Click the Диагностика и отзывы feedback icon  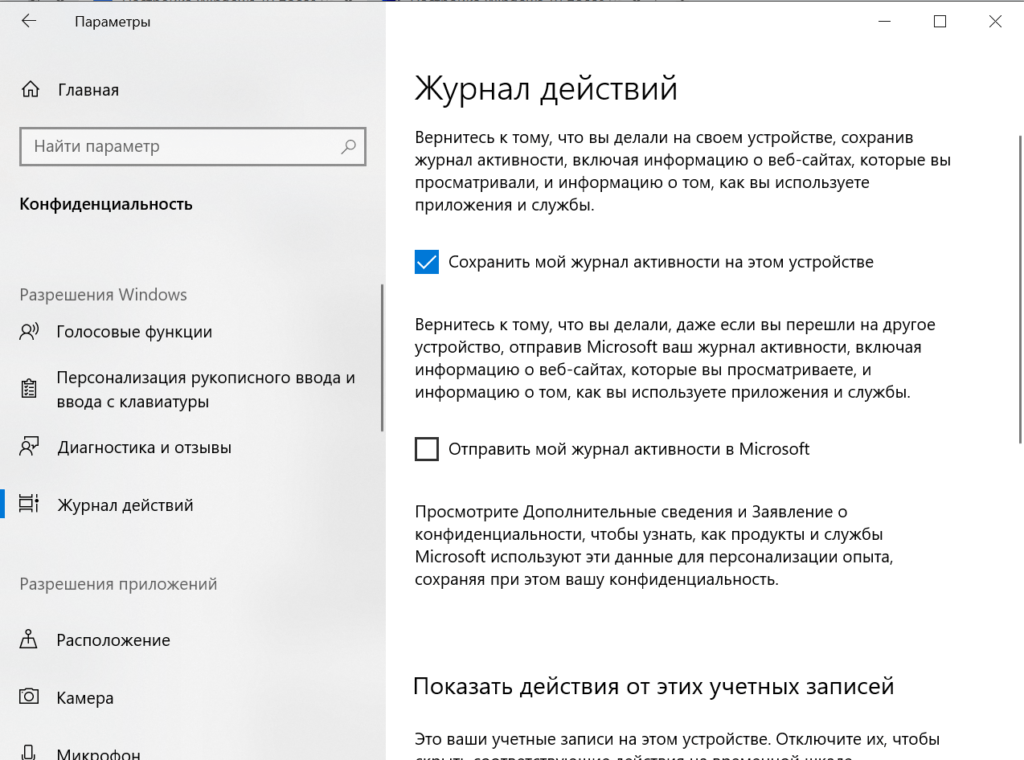(29, 447)
